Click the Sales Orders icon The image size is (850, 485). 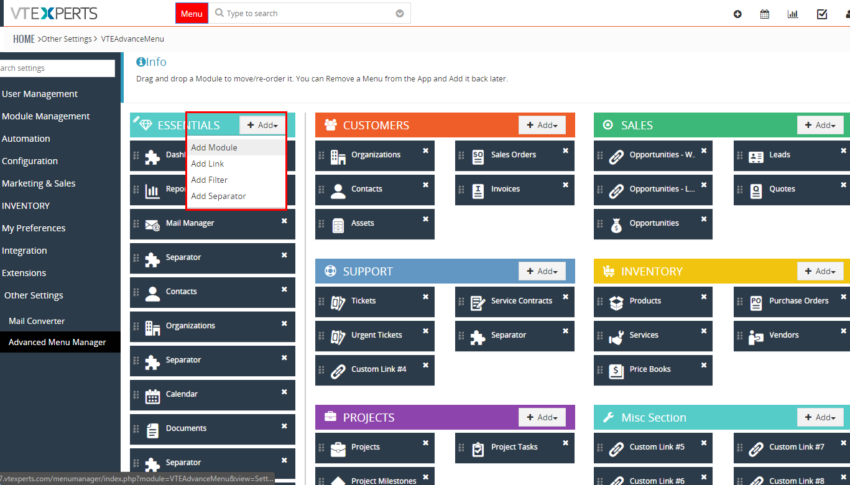pyautogui.click(x=478, y=157)
